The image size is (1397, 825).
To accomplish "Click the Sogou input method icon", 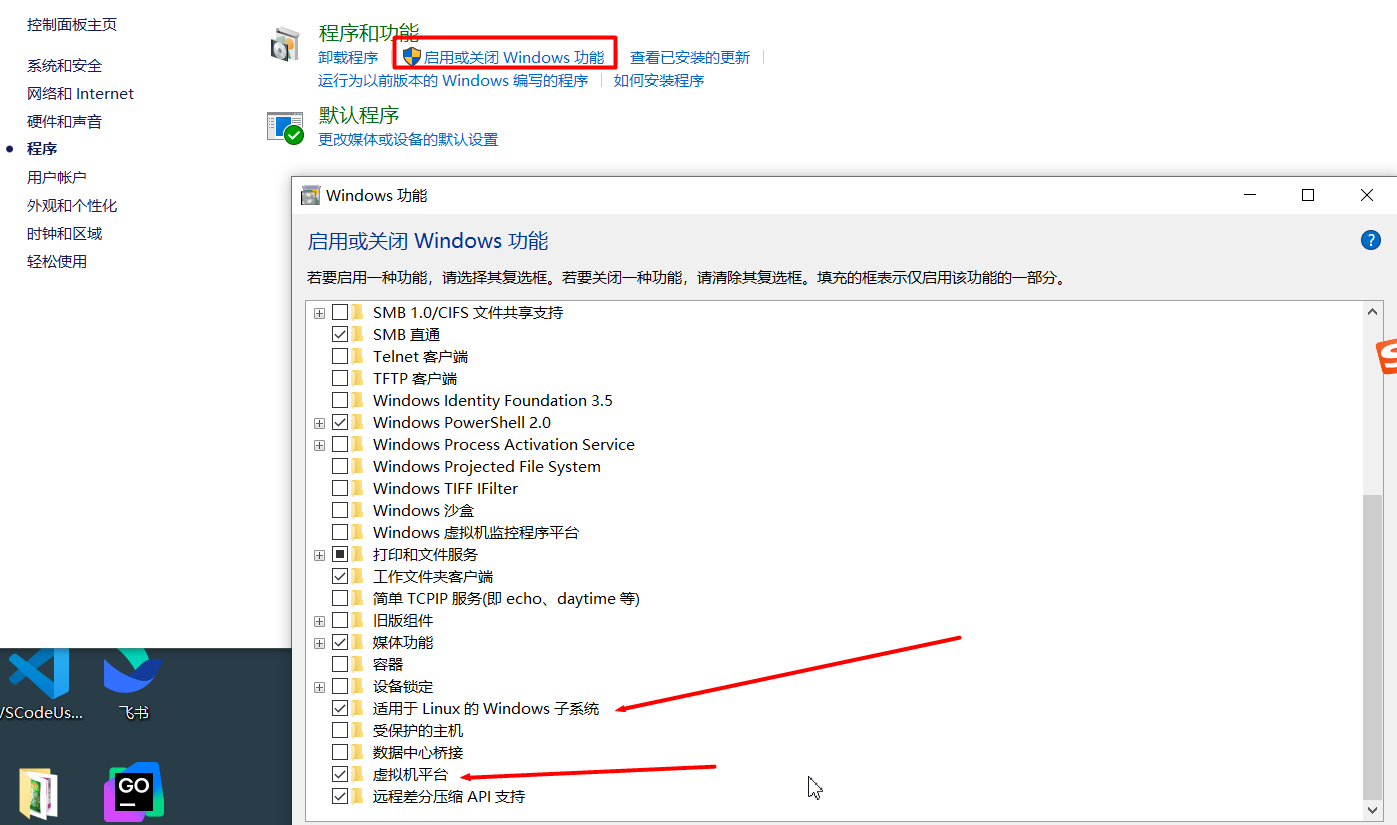I will coord(1386,357).
